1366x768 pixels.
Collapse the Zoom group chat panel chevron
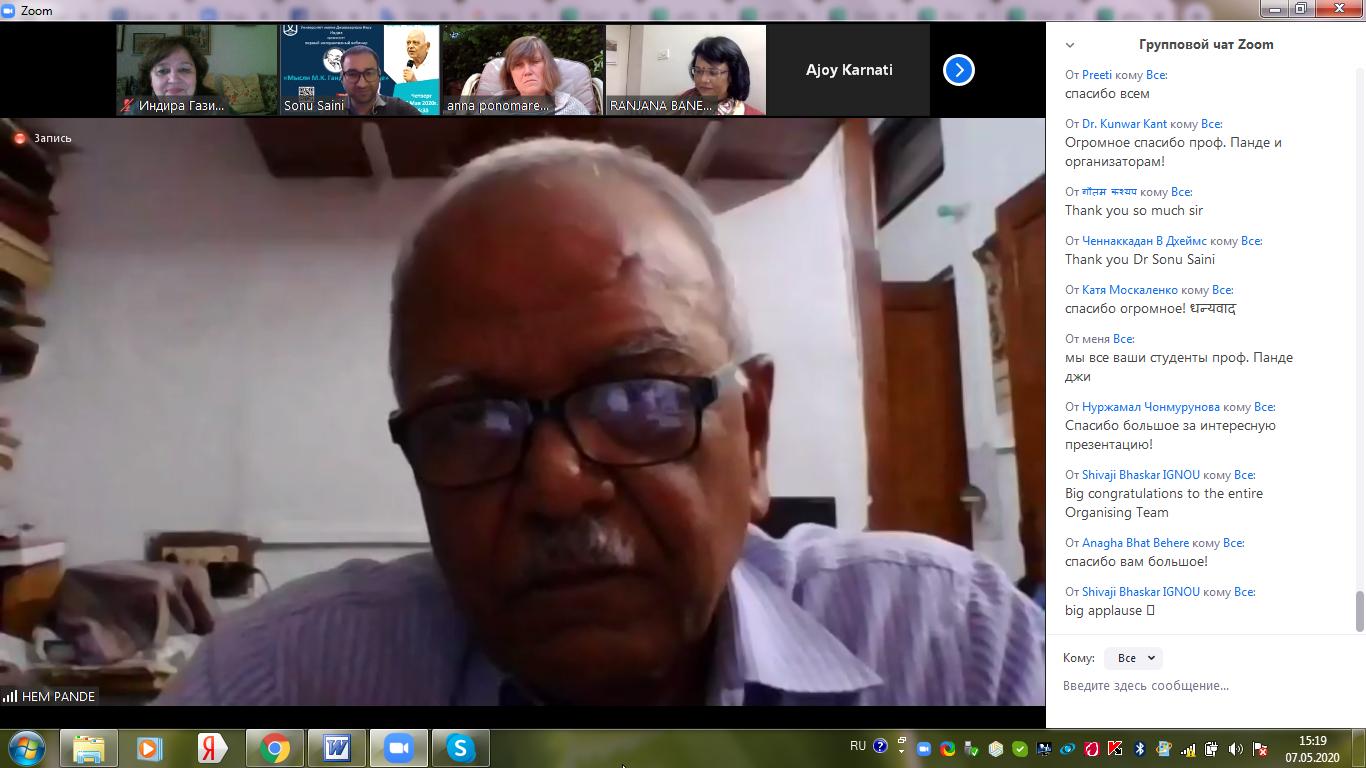[1070, 45]
